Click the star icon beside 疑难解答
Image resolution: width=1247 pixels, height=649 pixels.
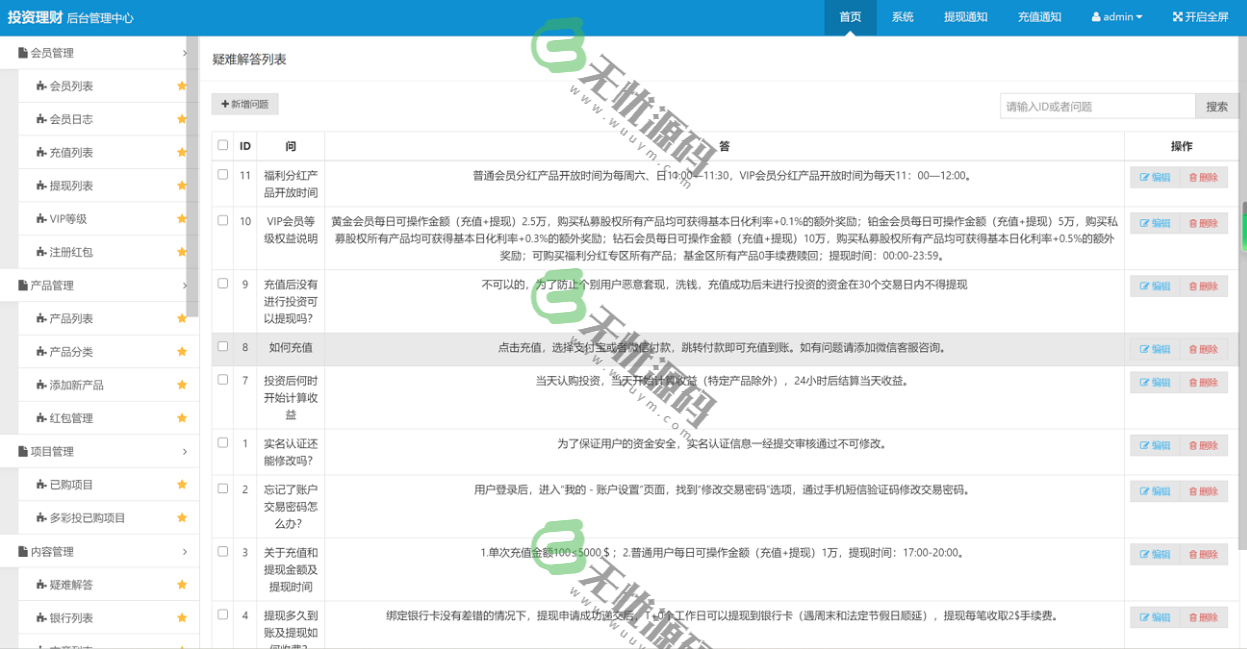(182, 584)
